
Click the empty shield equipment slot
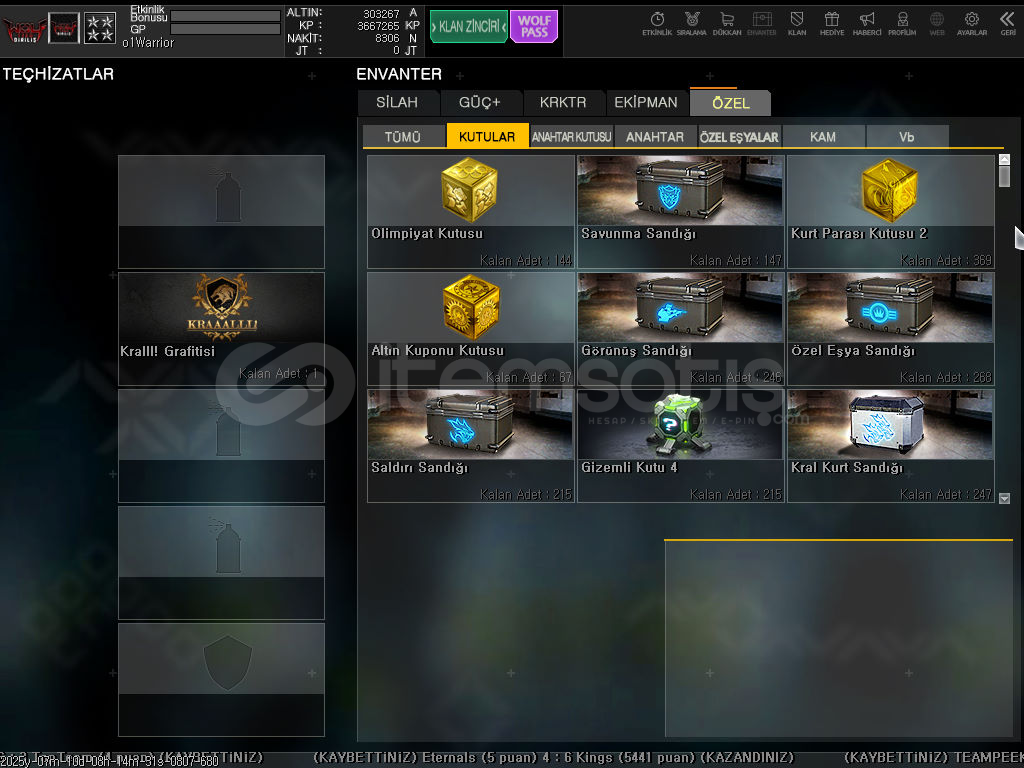(221, 680)
